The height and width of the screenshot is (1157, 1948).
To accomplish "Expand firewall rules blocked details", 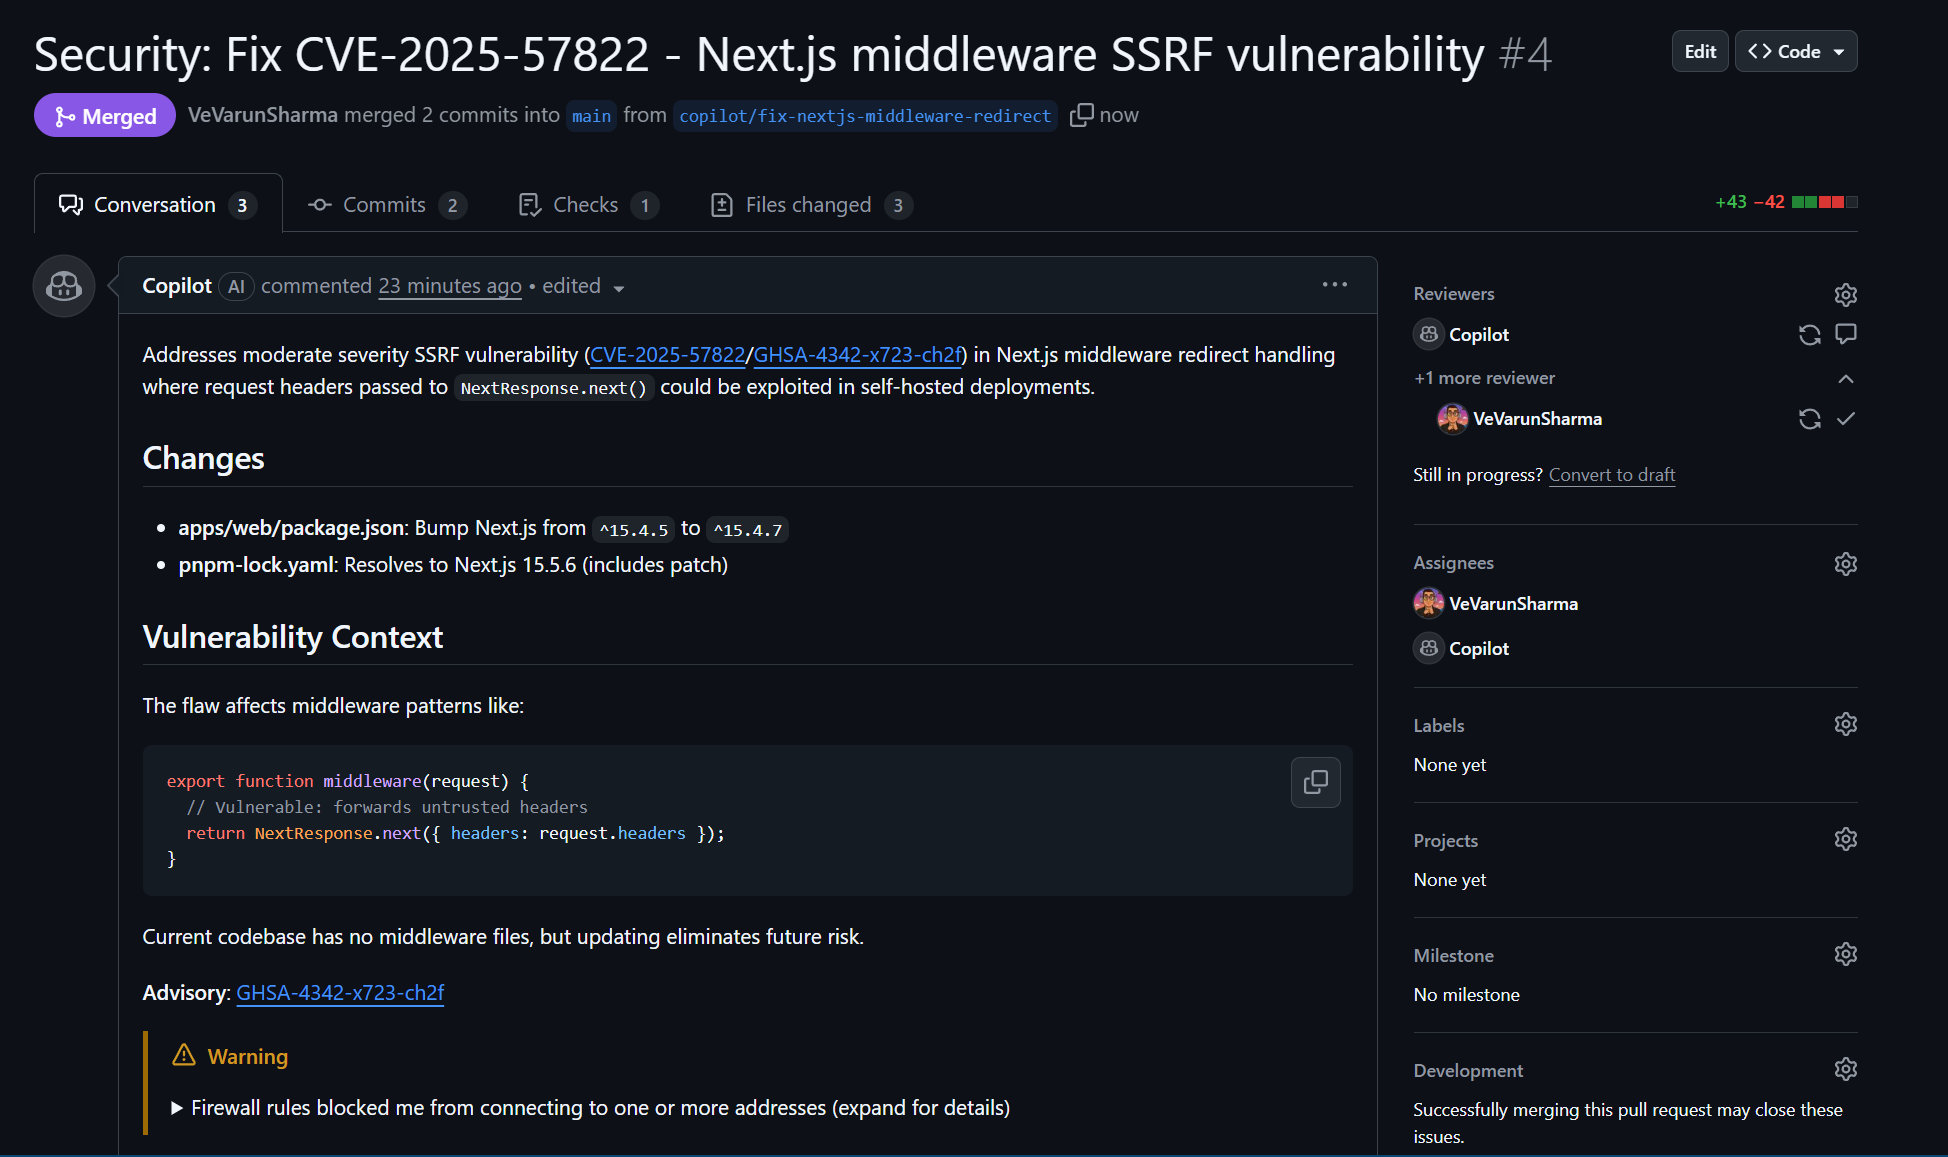I will (591, 1108).
